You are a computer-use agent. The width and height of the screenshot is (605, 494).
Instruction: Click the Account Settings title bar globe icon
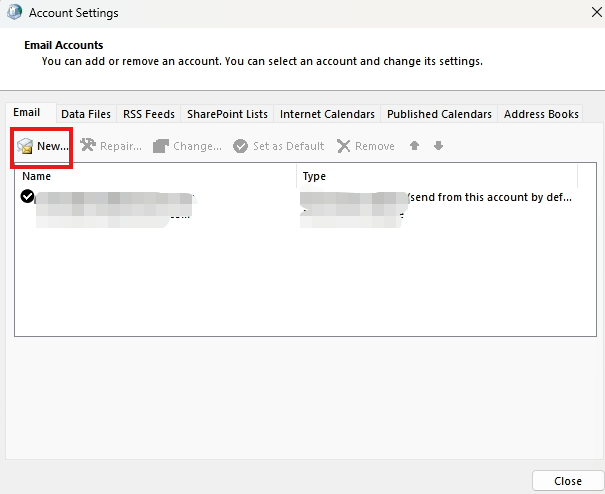pos(14,12)
